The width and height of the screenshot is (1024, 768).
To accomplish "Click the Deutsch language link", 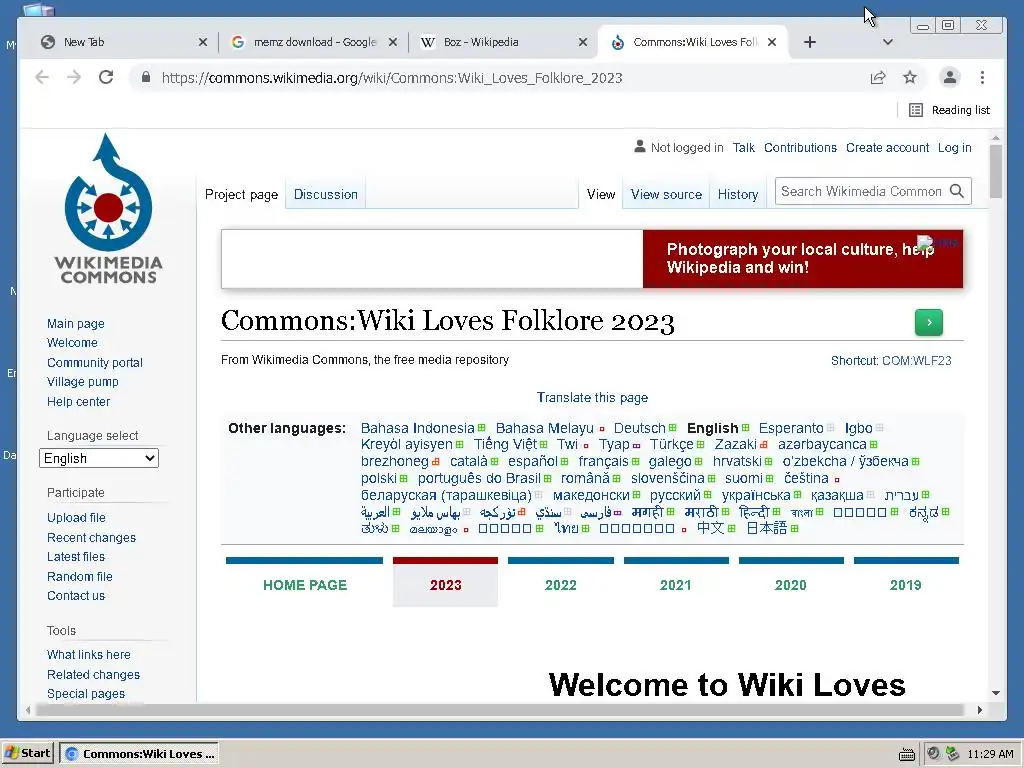I will pyautogui.click(x=639, y=428).
